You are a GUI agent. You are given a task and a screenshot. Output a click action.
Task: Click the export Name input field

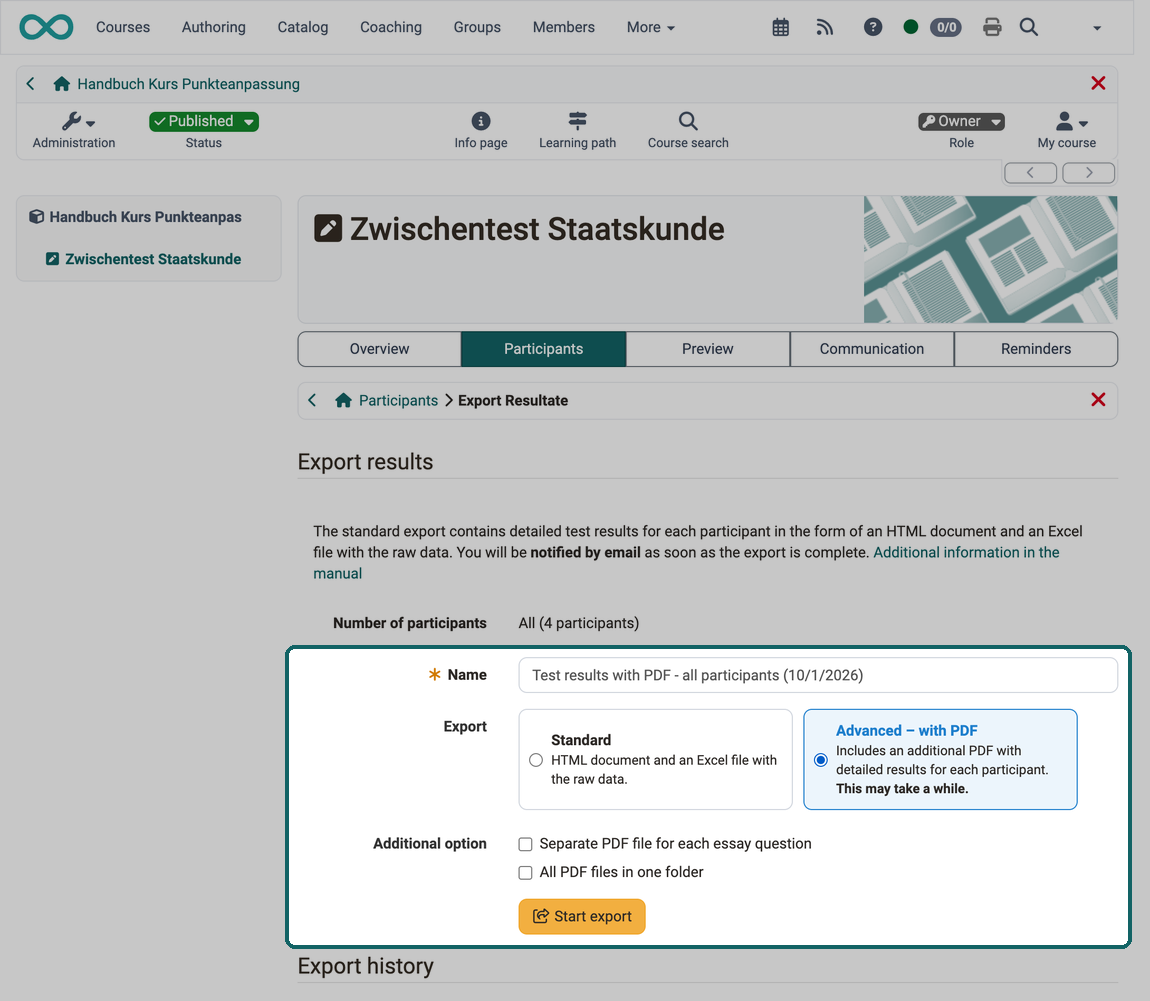point(818,675)
